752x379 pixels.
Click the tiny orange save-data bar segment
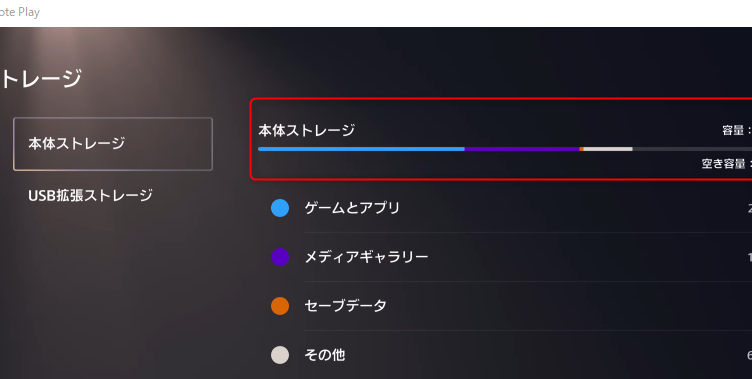pyautogui.click(x=581, y=149)
